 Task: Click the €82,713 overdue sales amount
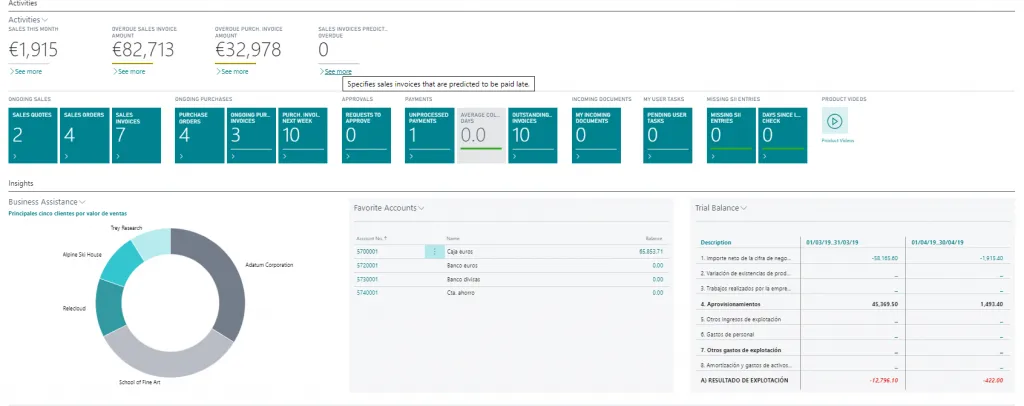click(143, 50)
